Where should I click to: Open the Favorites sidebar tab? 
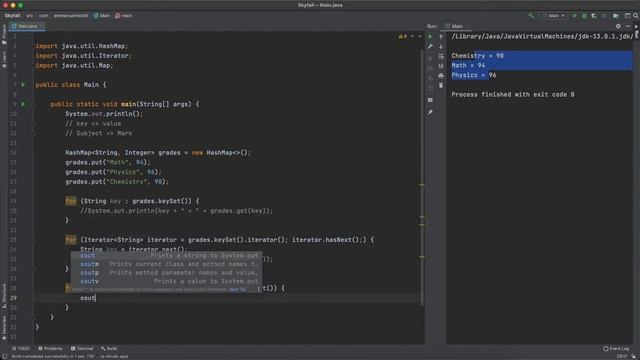pyautogui.click(x=4, y=329)
